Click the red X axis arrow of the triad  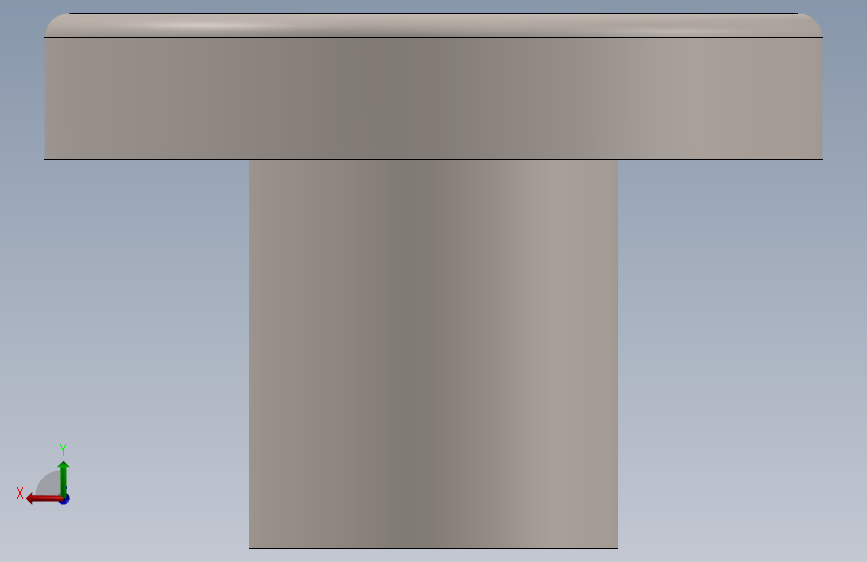point(43,499)
